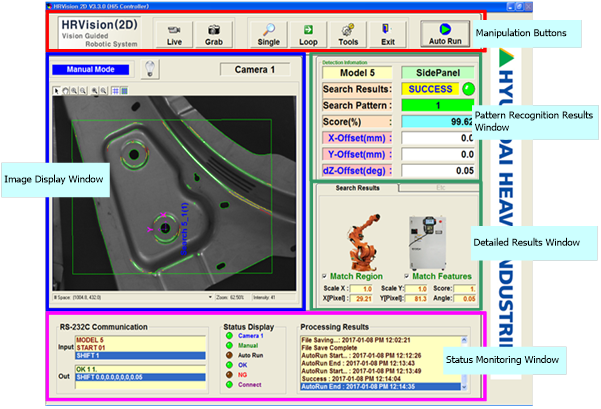601x409 pixels.
Task: Click the green SUCCESS indicator lamp
Action: 468,89
